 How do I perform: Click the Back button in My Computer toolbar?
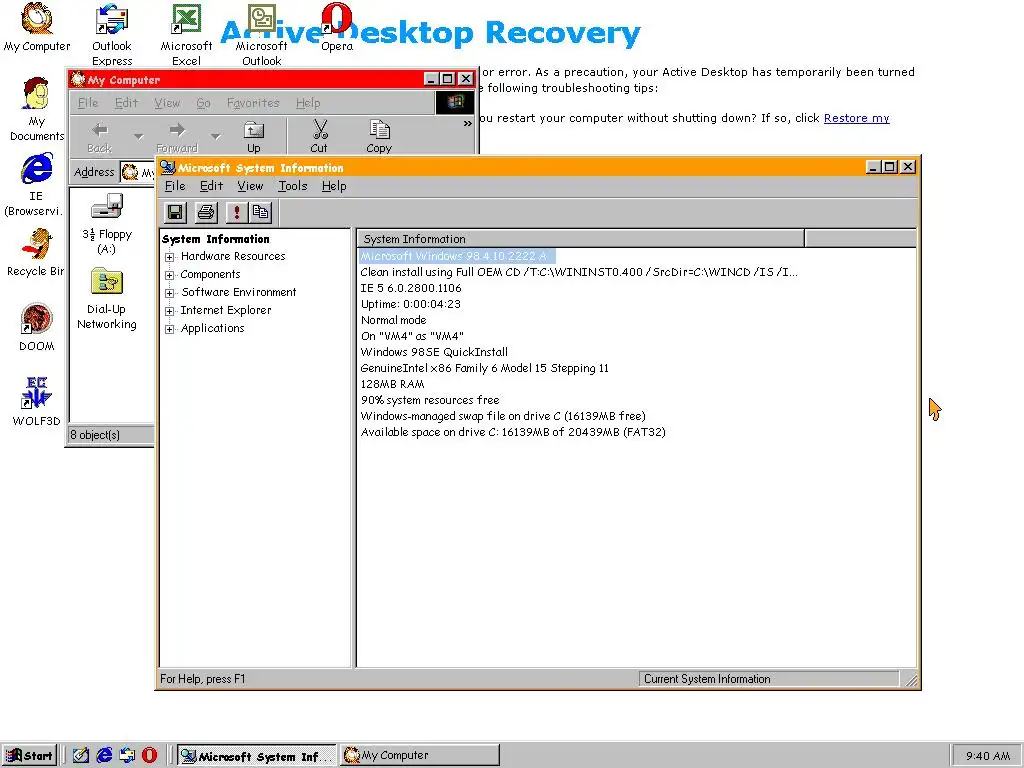pos(100,137)
